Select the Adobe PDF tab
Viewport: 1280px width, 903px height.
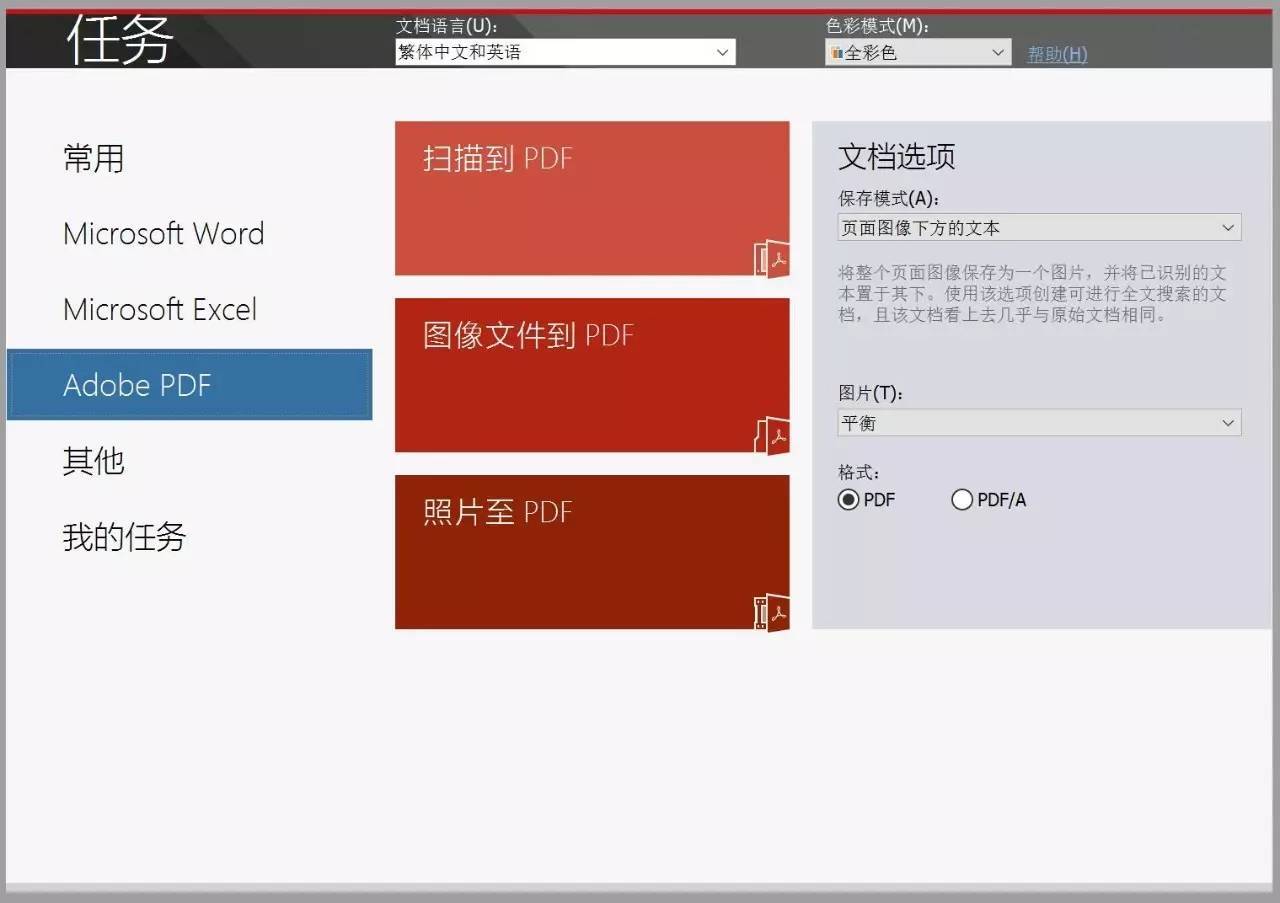189,385
